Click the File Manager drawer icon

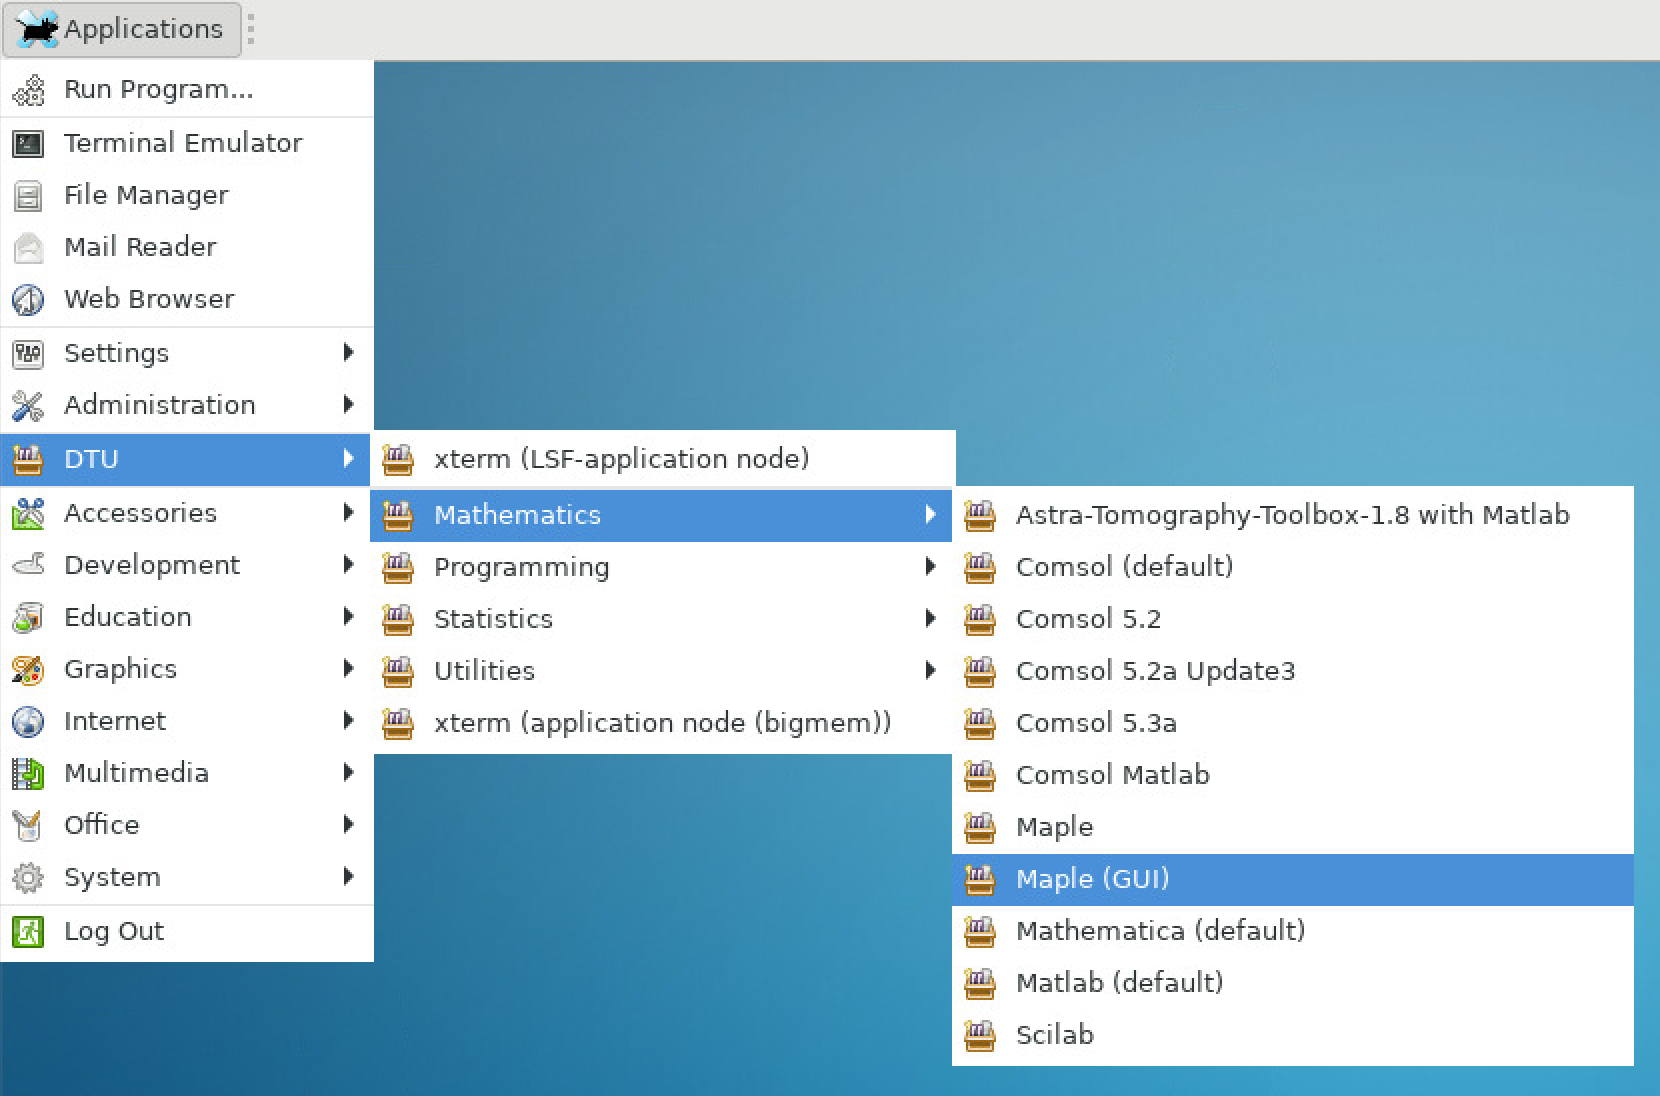coord(28,196)
